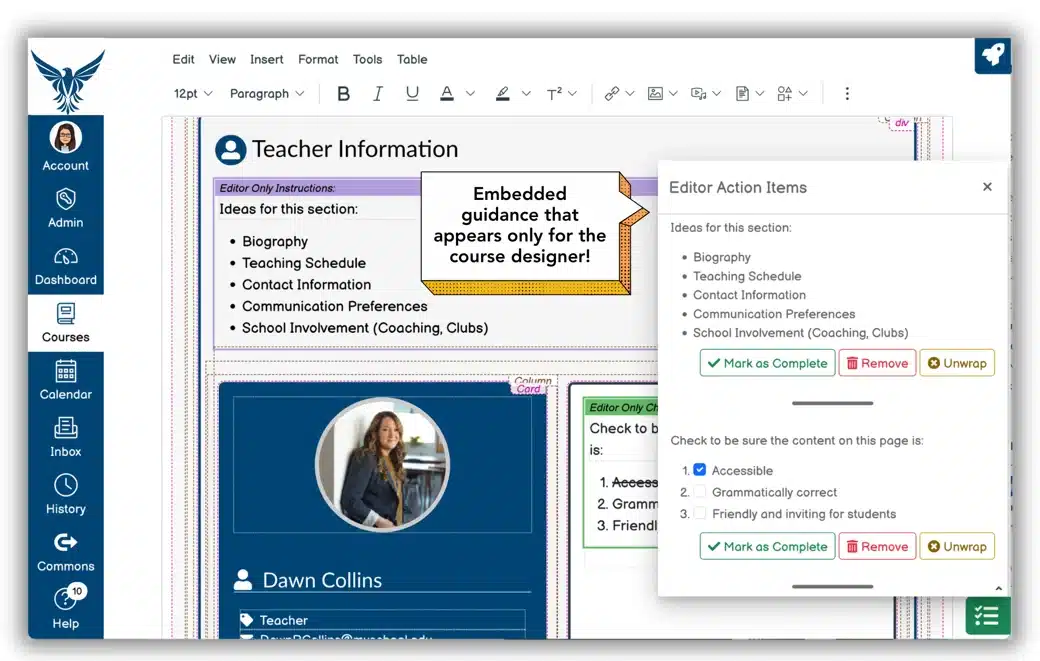This screenshot has height=661, width=1040.
Task: Click the media embed toolbar icon
Action: 698,92
